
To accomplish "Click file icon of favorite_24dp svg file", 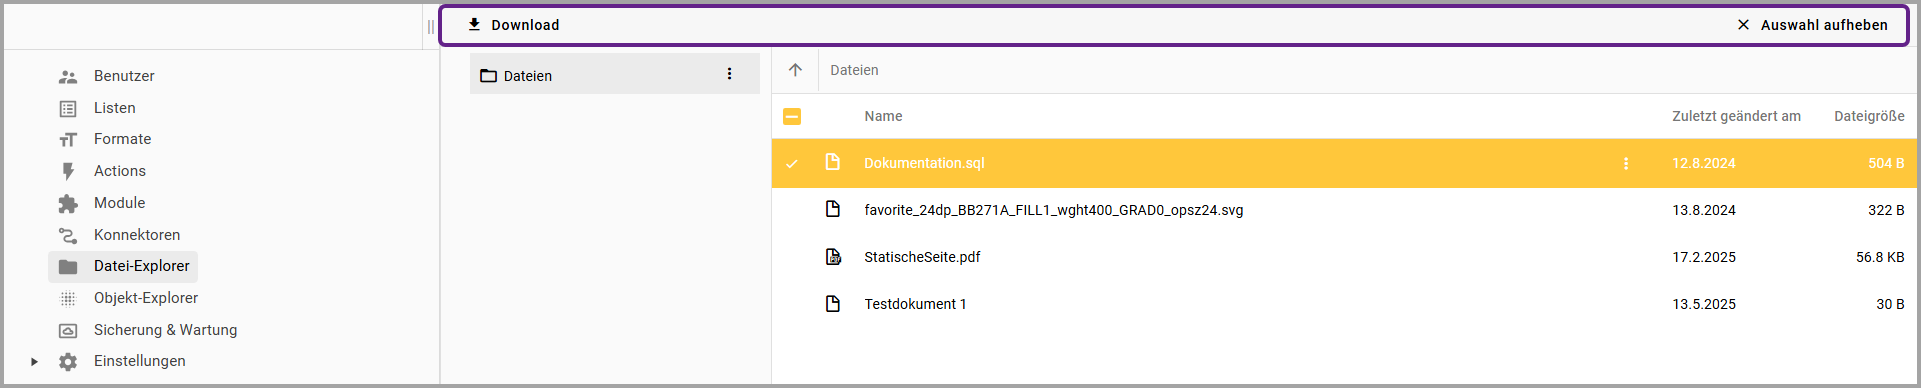I will click(832, 209).
